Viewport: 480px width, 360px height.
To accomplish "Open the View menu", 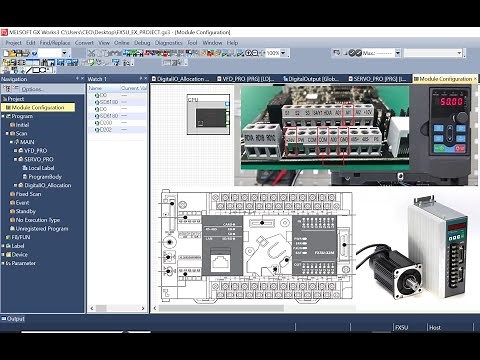I will (104, 43).
